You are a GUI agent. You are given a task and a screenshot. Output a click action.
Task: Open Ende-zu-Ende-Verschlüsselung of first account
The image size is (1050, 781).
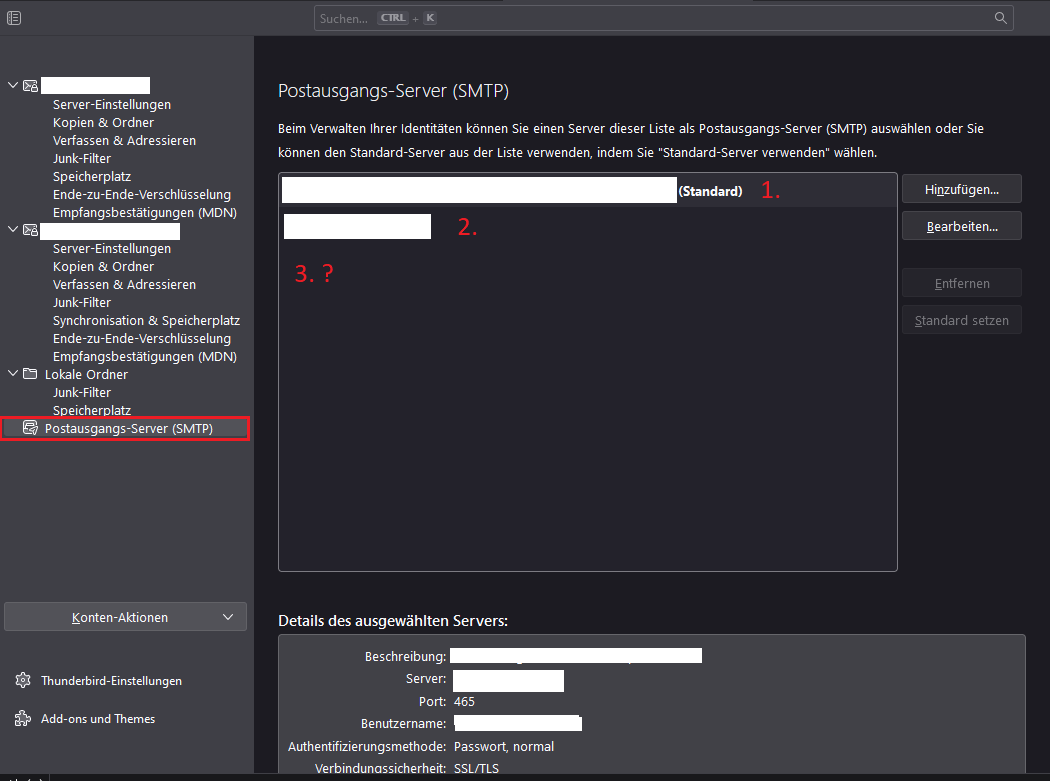141,194
